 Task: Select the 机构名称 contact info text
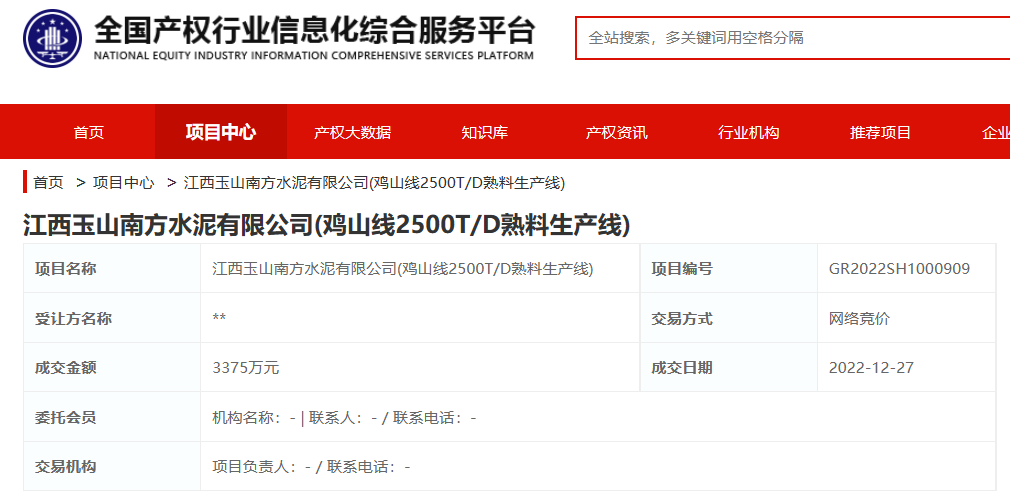click(x=344, y=418)
